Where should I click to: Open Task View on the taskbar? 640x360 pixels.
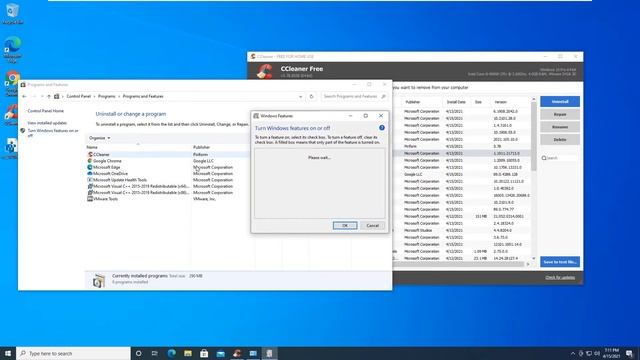pos(155,353)
